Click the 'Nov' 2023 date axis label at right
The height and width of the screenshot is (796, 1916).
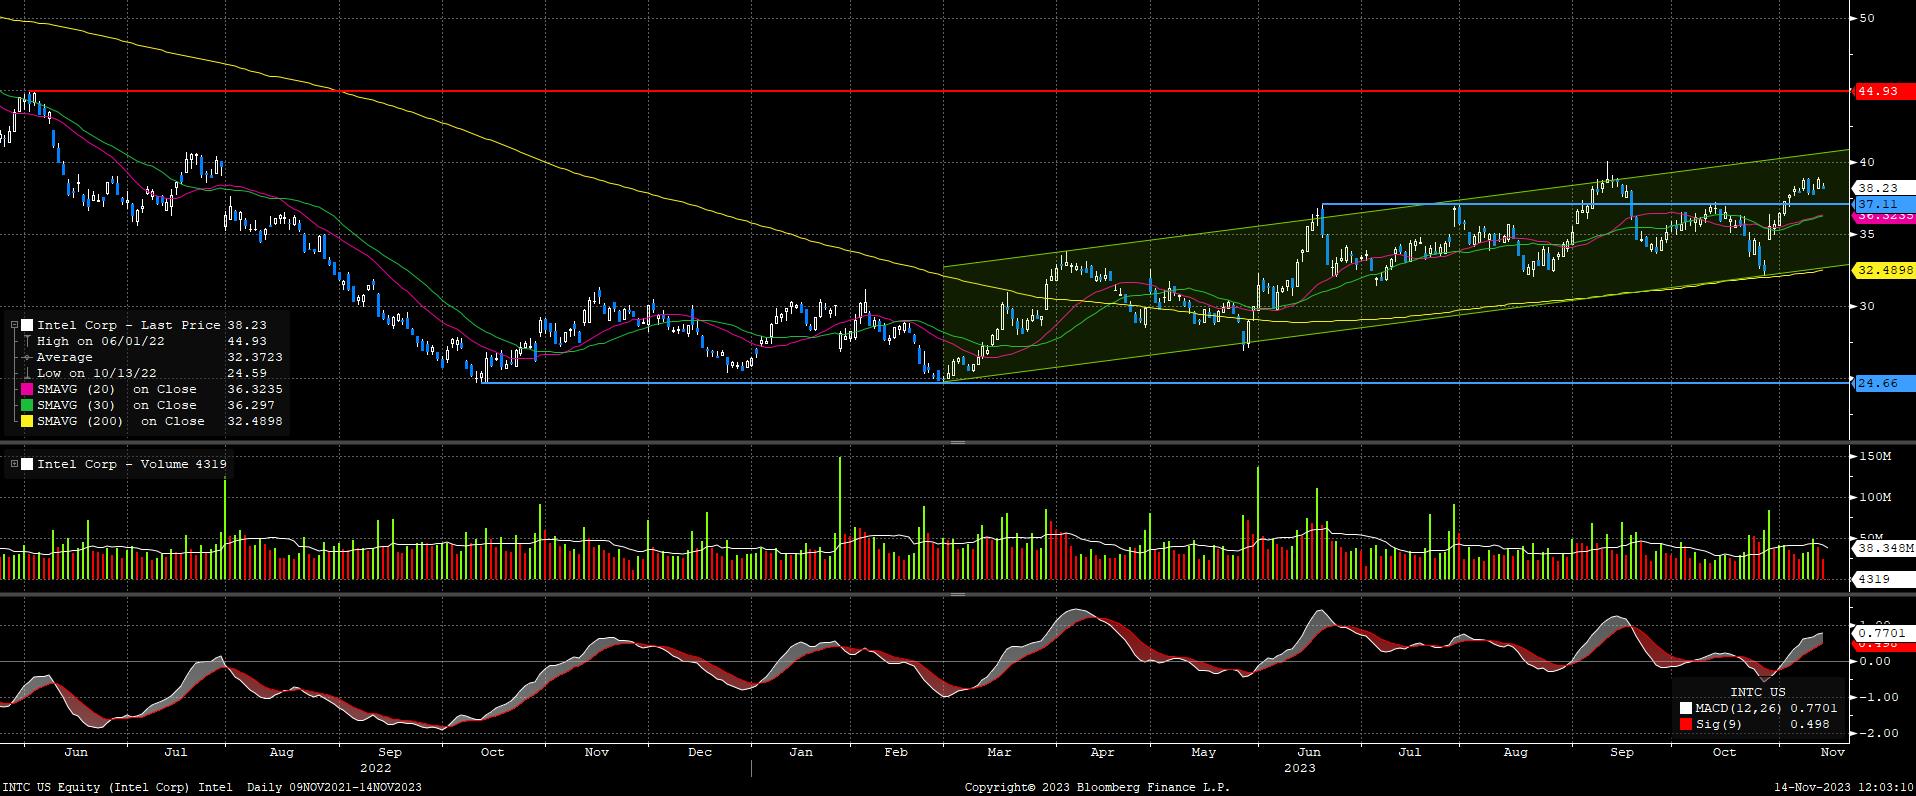(1831, 752)
